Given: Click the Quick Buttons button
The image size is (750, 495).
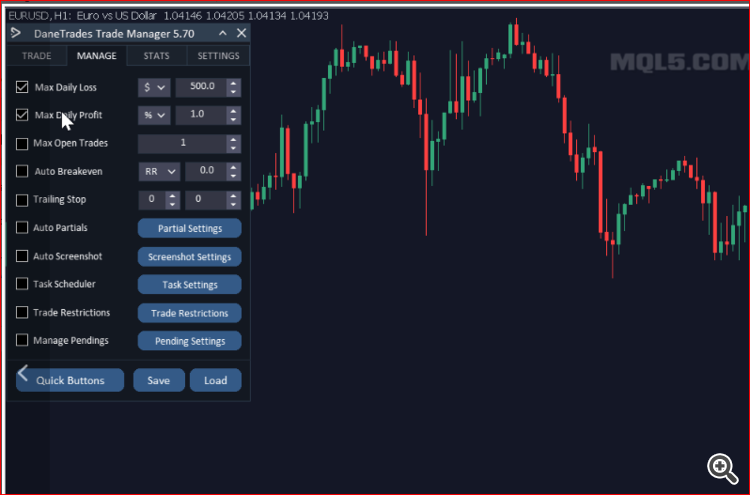Looking at the screenshot, I should pos(70,380).
